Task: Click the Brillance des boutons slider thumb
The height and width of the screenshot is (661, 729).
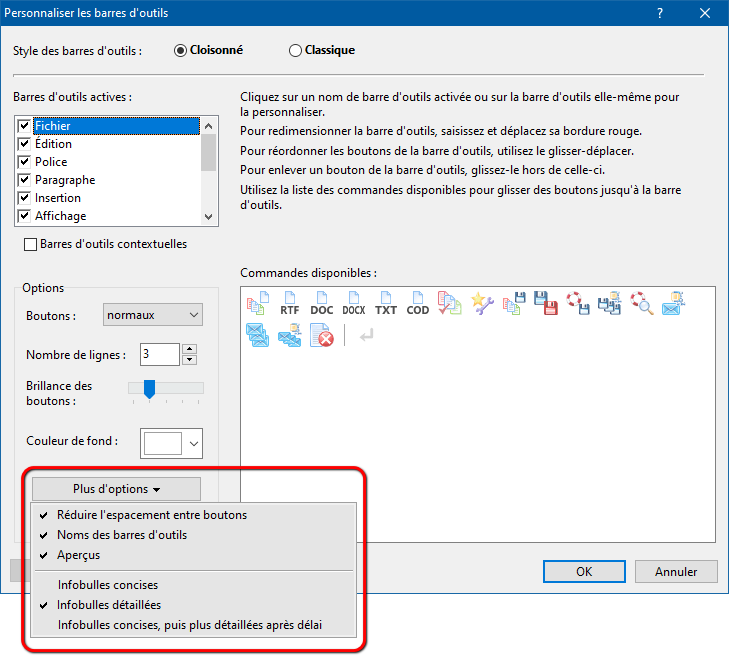Action: click(x=149, y=389)
